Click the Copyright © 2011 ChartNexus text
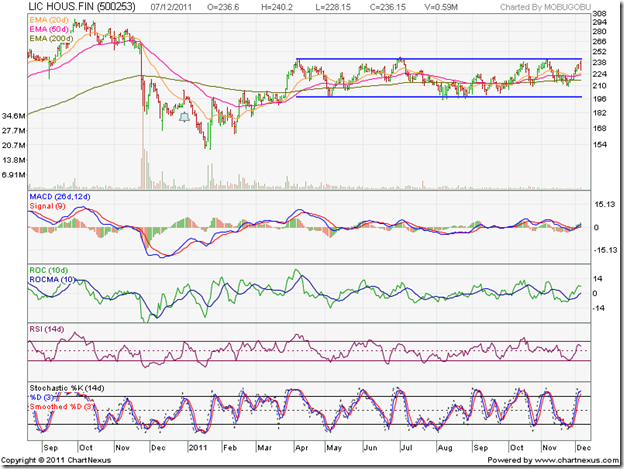The height and width of the screenshot is (469, 624). click(x=56, y=460)
